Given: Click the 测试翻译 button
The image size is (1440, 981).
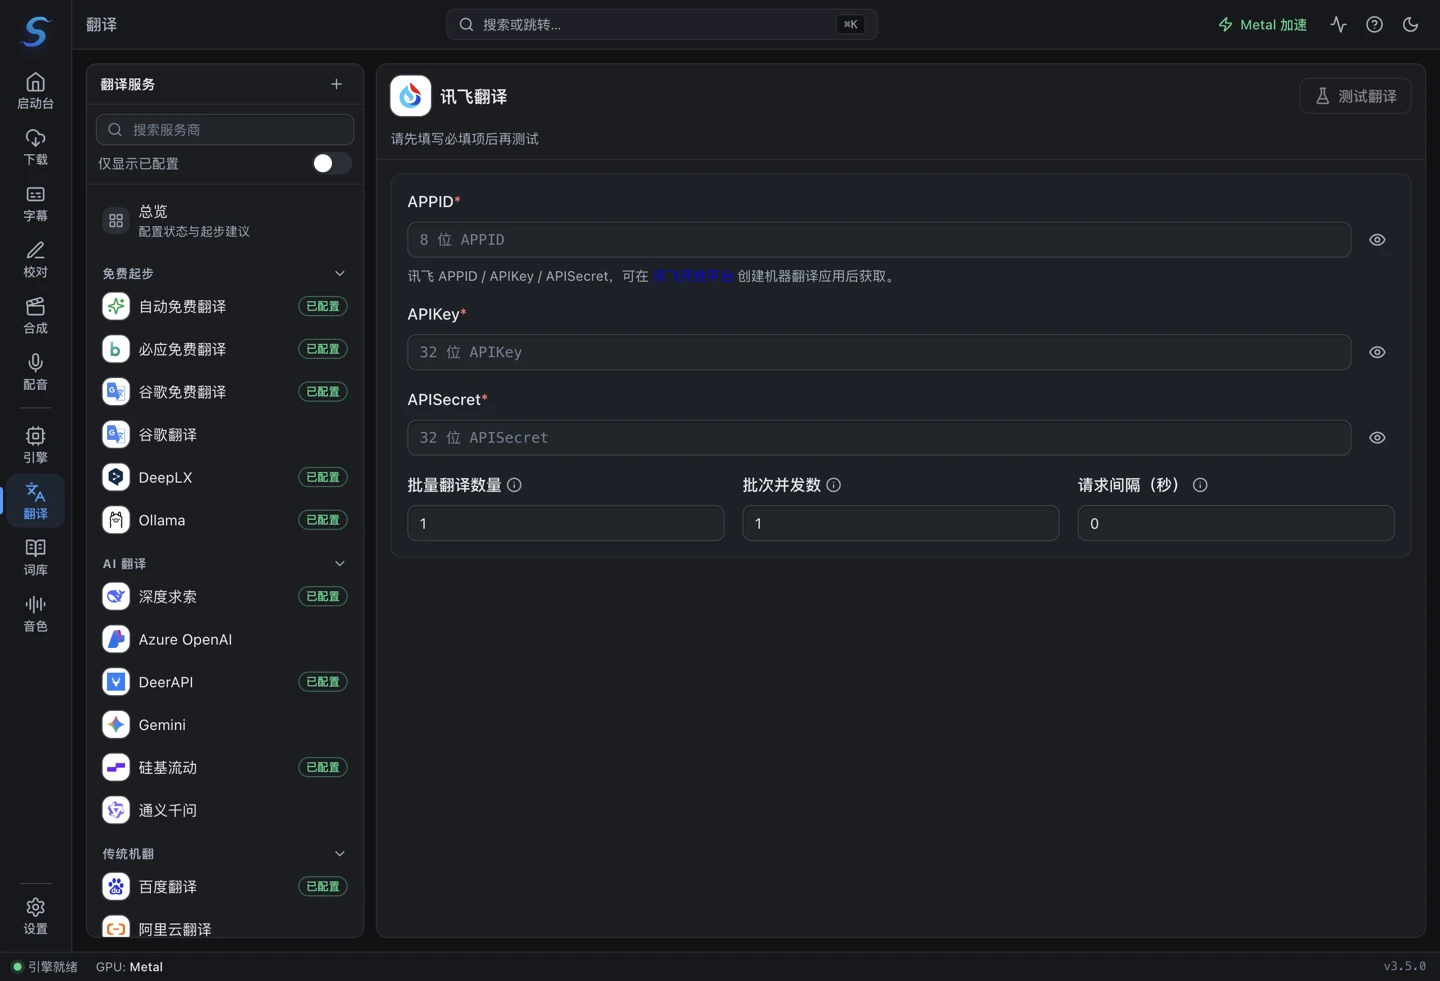Looking at the screenshot, I should tap(1355, 96).
